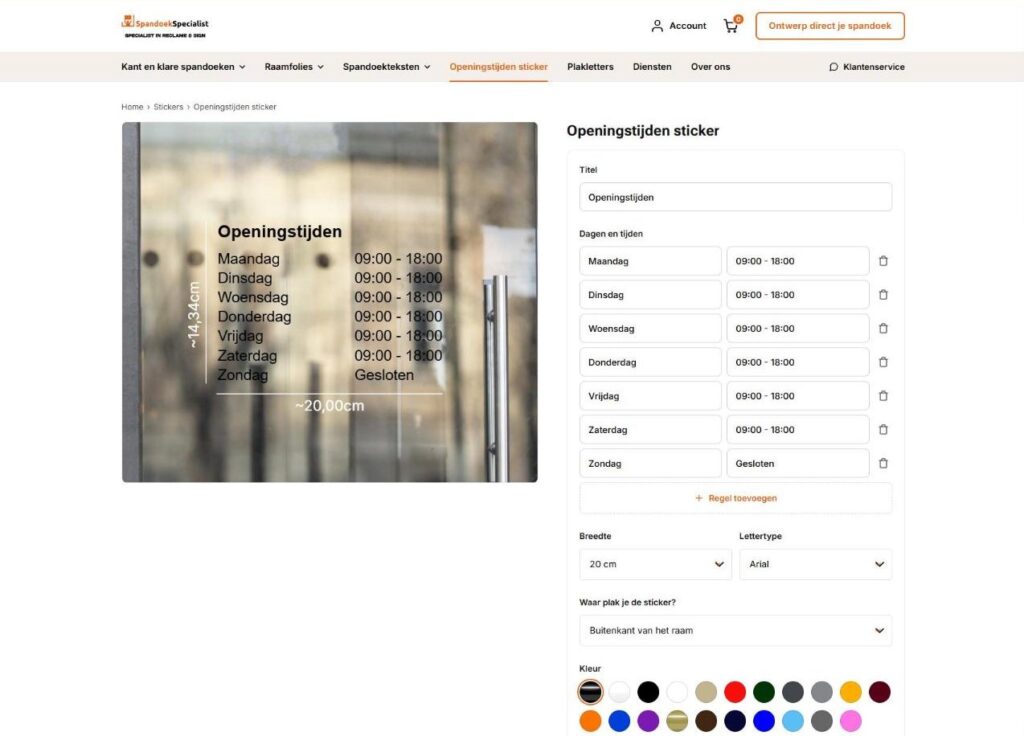
Task: Select the pink color swatch
Action: tap(850, 720)
